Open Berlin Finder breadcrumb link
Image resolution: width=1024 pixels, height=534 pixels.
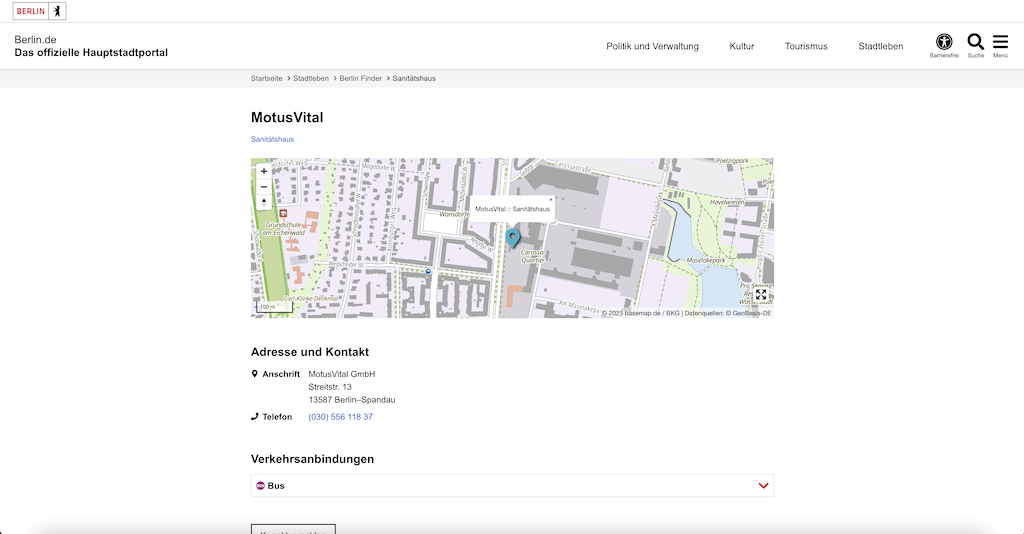(360, 78)
